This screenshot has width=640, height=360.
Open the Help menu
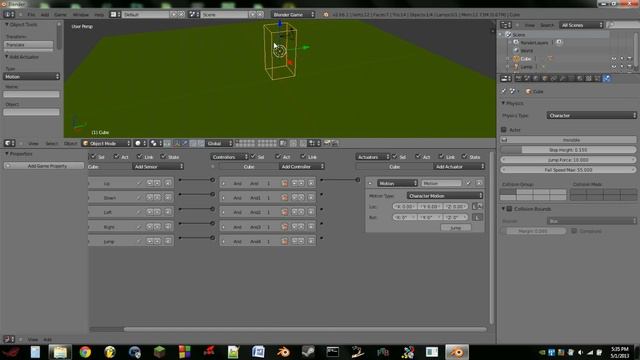tap(99, 14)
